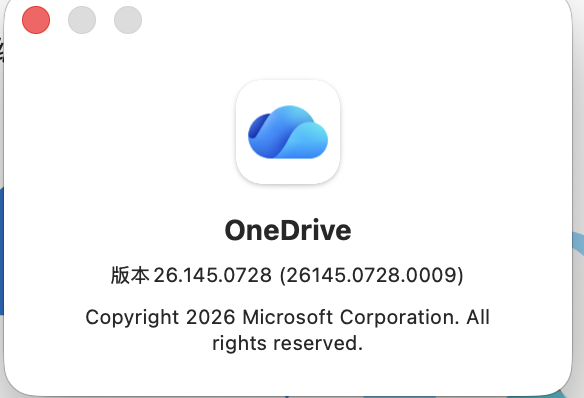Viewport: 584px width, 398px height.
Task: Click the OneDrive cloud app icon
Action: coord(288,132)
